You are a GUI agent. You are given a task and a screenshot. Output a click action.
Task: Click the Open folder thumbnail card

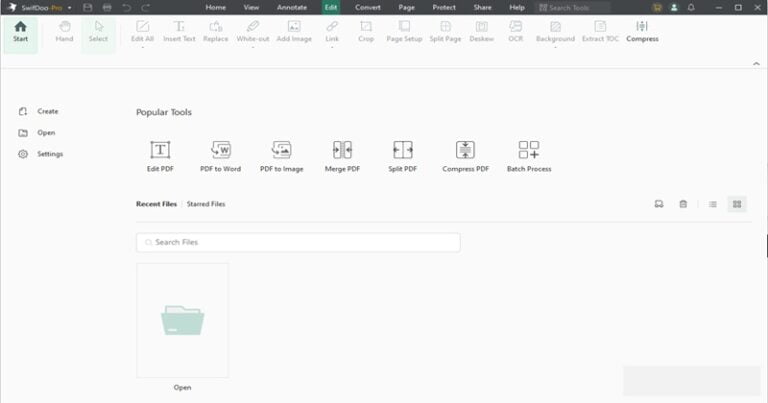(182, 320)
